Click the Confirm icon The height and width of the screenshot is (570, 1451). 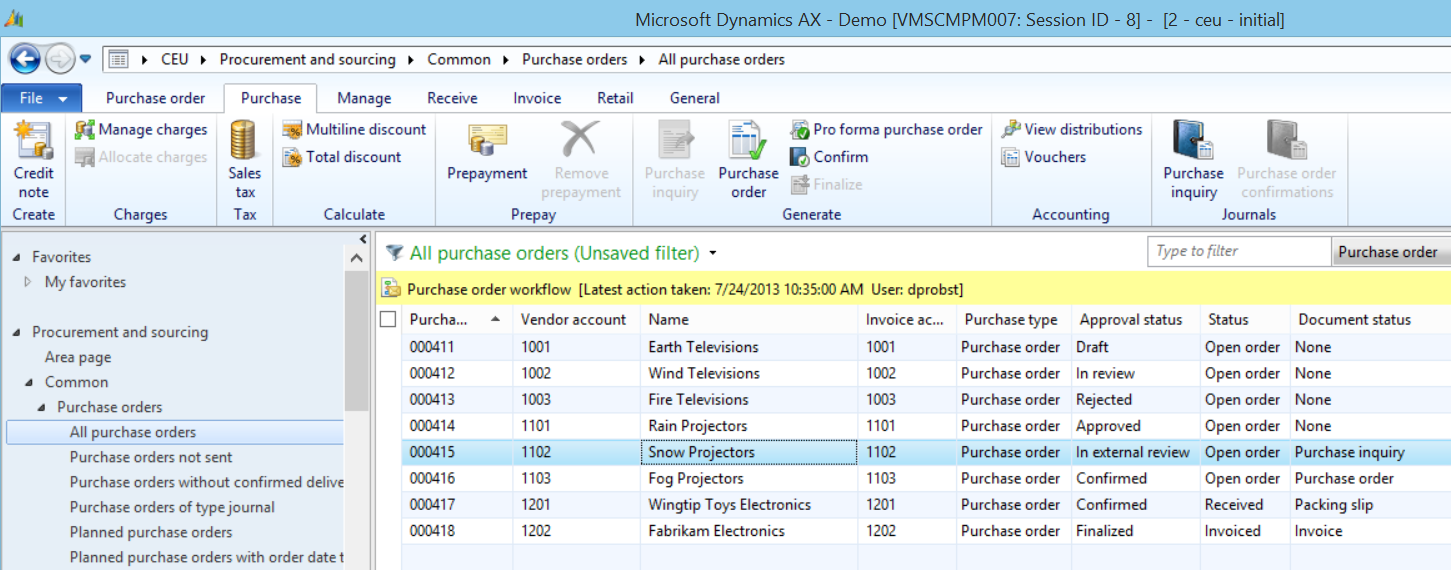pos(800,157)
